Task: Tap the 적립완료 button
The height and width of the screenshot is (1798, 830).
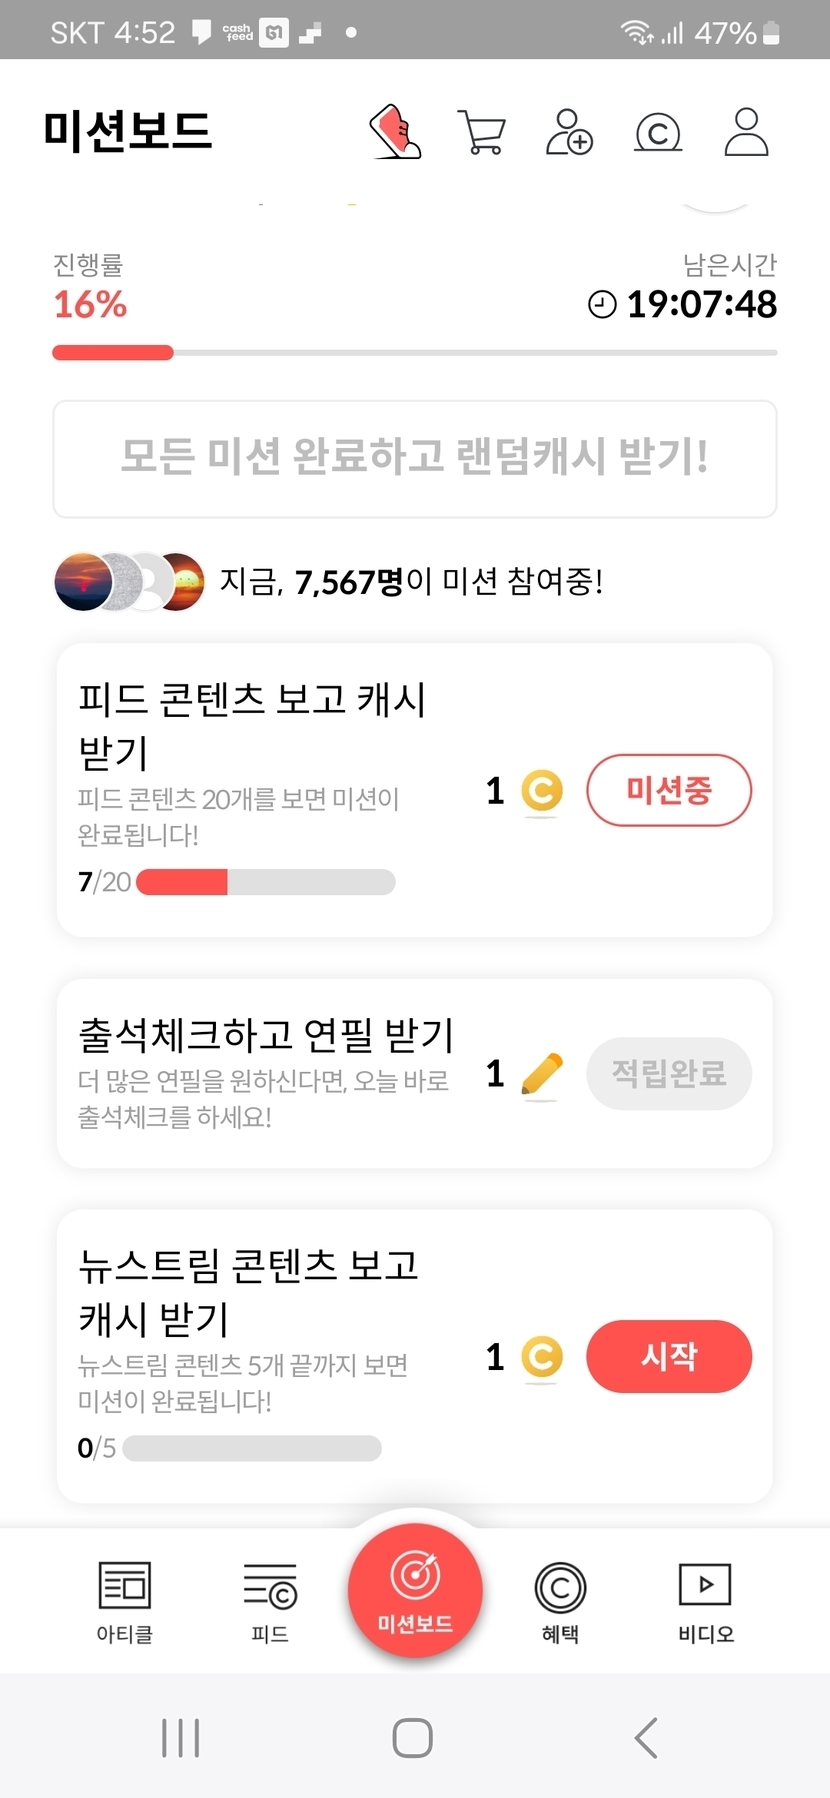Action: click(x=668, y=1074)
